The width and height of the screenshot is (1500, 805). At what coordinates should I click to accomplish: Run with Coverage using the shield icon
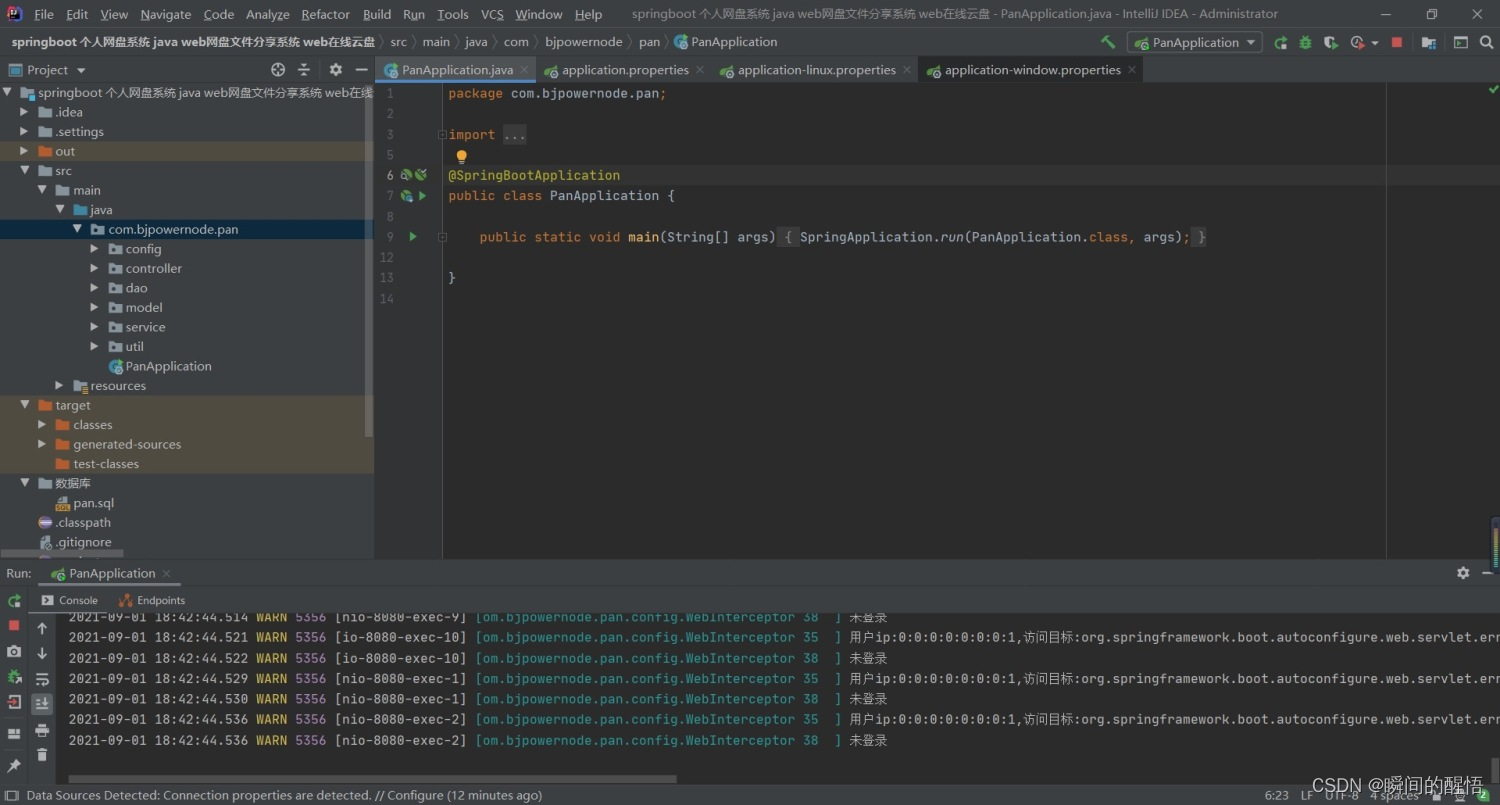1331,42
